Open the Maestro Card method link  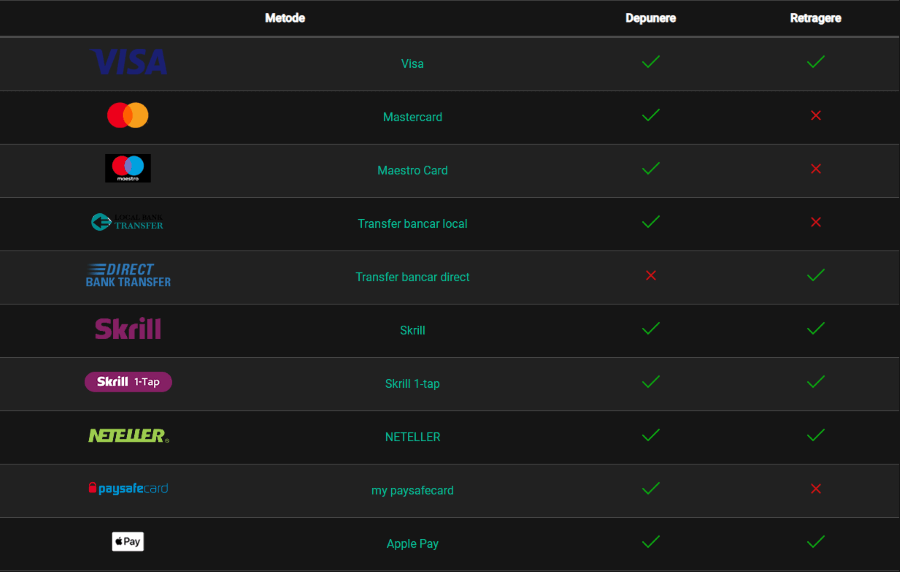[x=413, y=170]
